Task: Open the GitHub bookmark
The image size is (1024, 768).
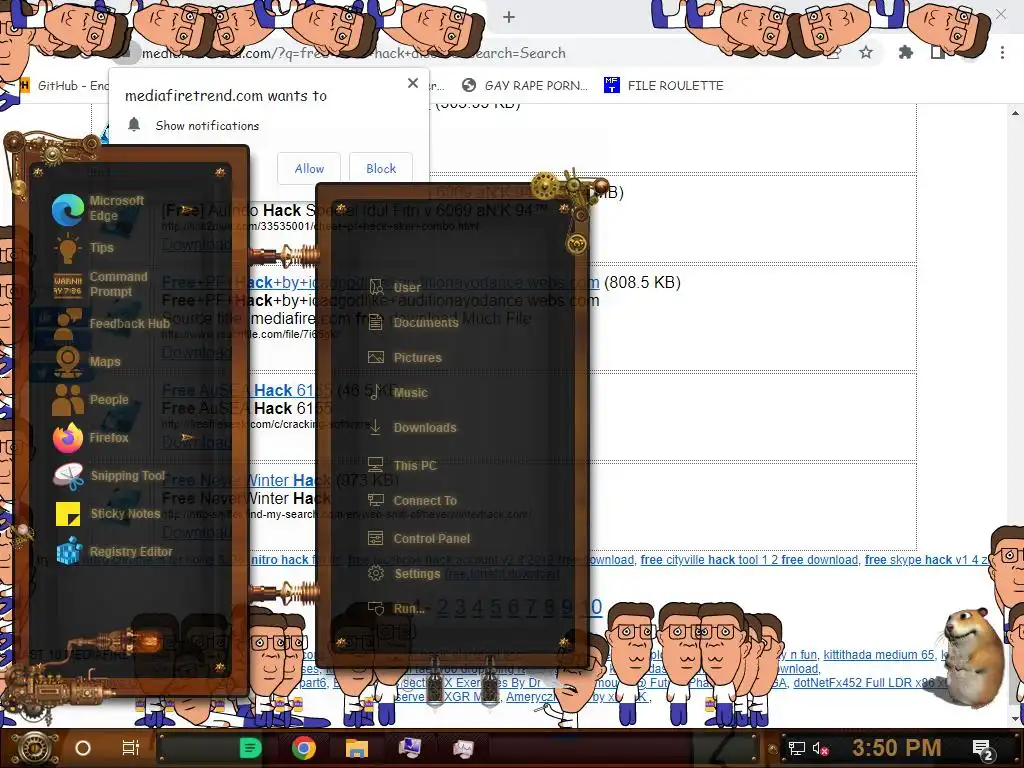Action: (x=64, y=86)
